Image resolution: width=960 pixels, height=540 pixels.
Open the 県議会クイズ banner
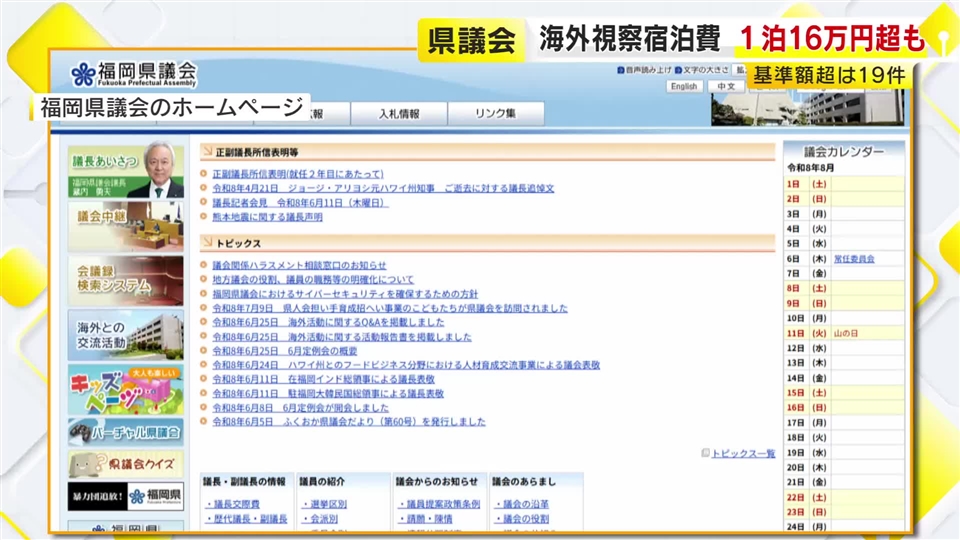click(126, 465)
